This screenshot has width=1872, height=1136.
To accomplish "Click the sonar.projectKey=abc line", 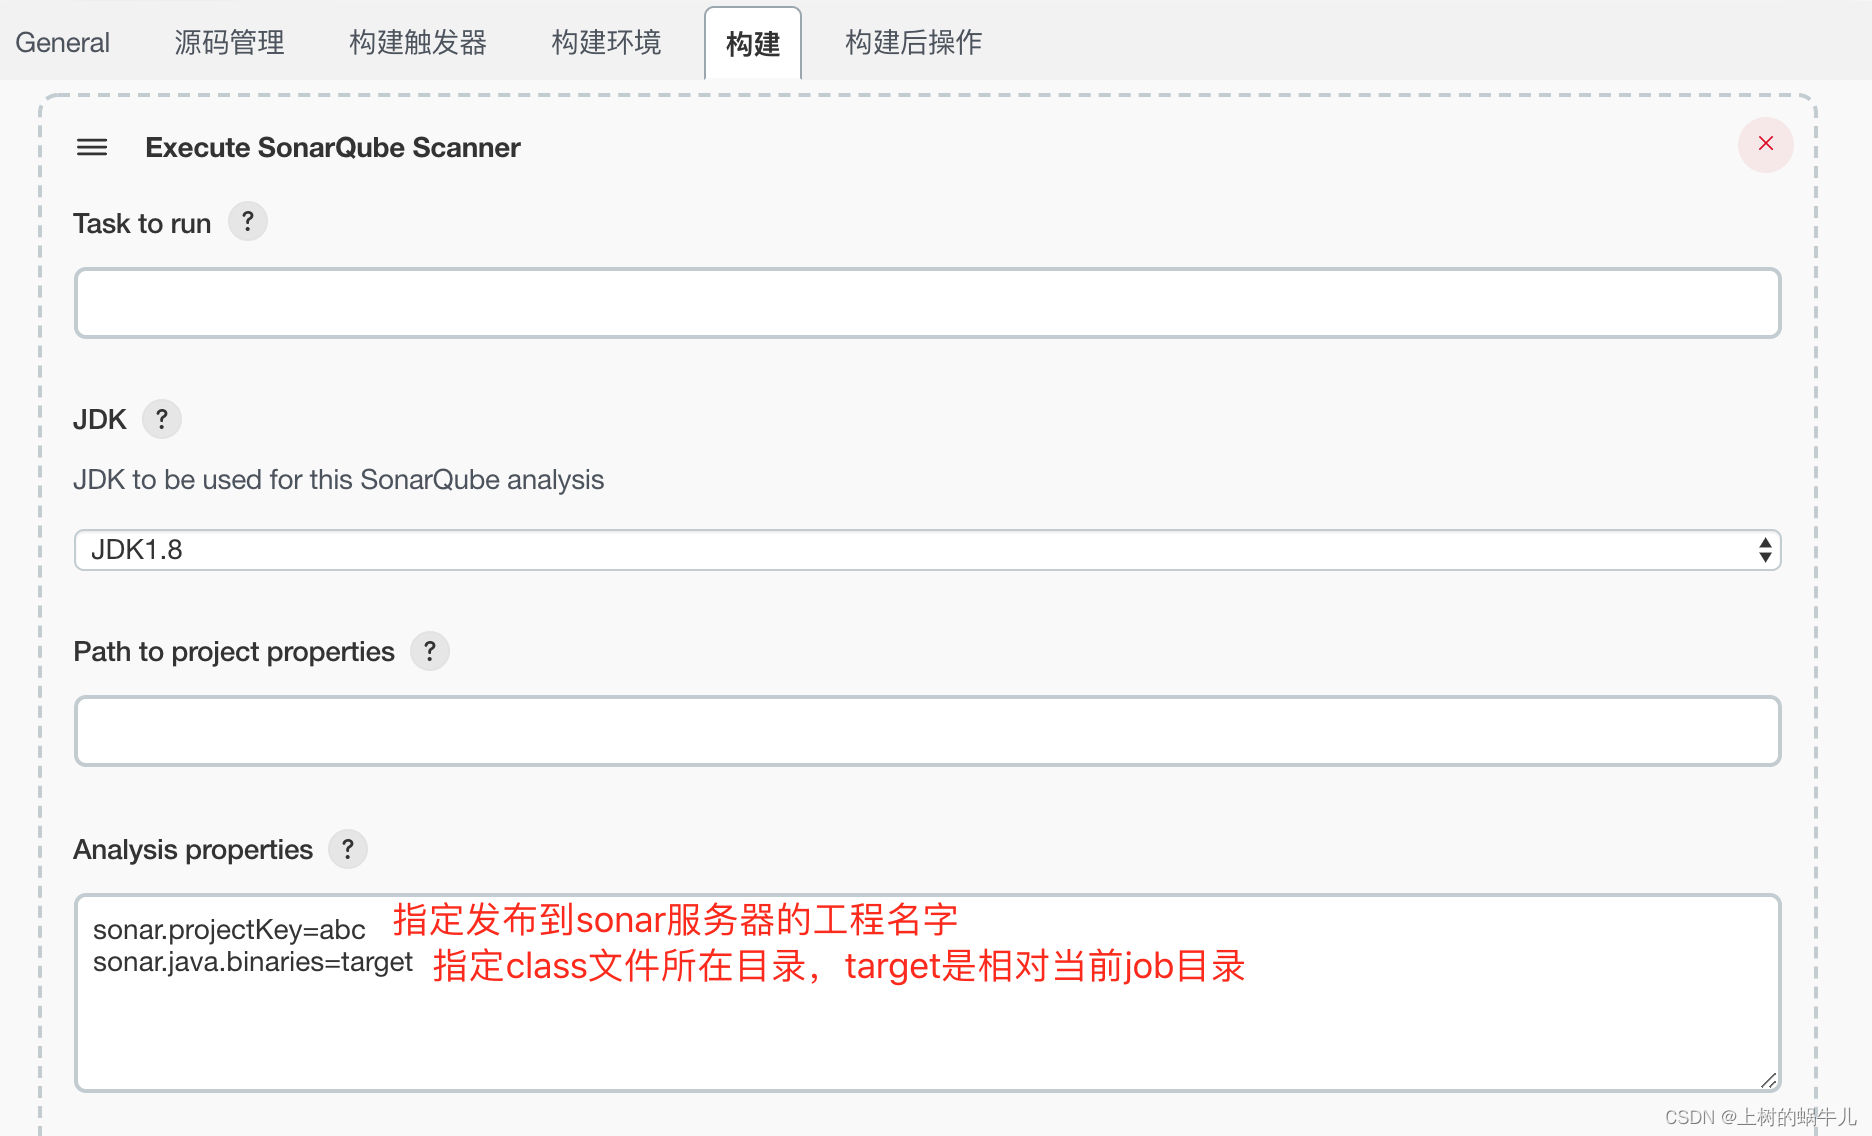I will tap(229, 930).
